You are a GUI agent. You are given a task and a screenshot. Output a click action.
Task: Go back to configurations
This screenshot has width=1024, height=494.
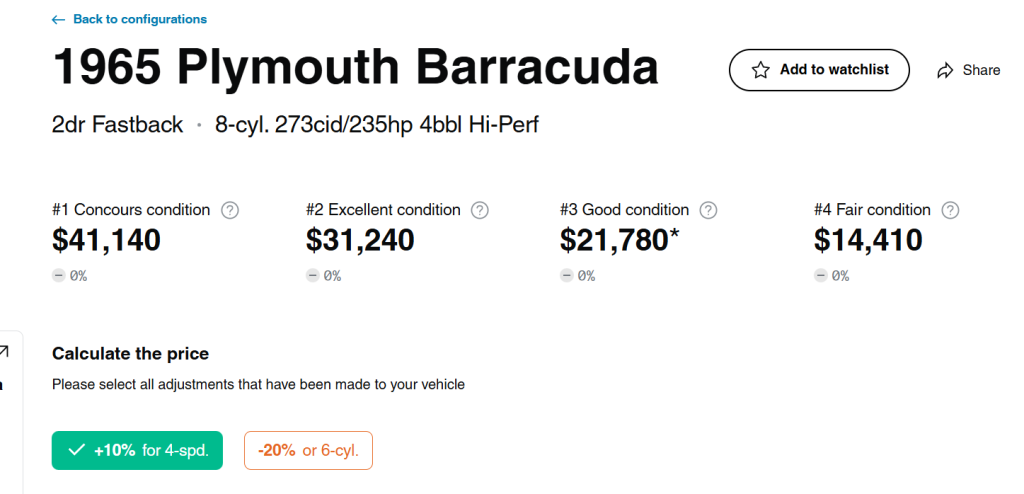point(140,20)
